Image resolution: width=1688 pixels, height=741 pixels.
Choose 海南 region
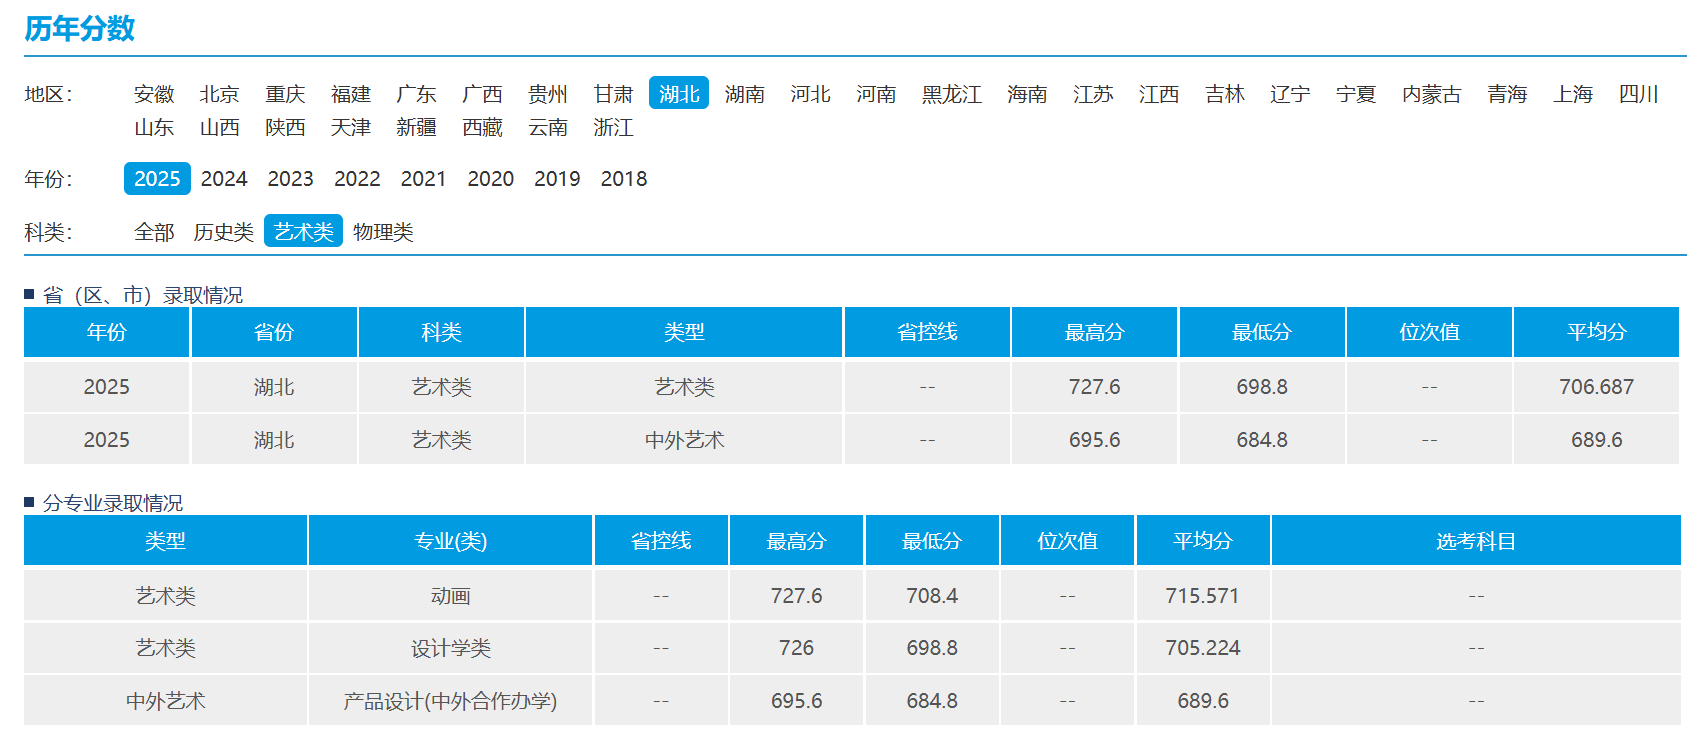tap(1027, 94)
